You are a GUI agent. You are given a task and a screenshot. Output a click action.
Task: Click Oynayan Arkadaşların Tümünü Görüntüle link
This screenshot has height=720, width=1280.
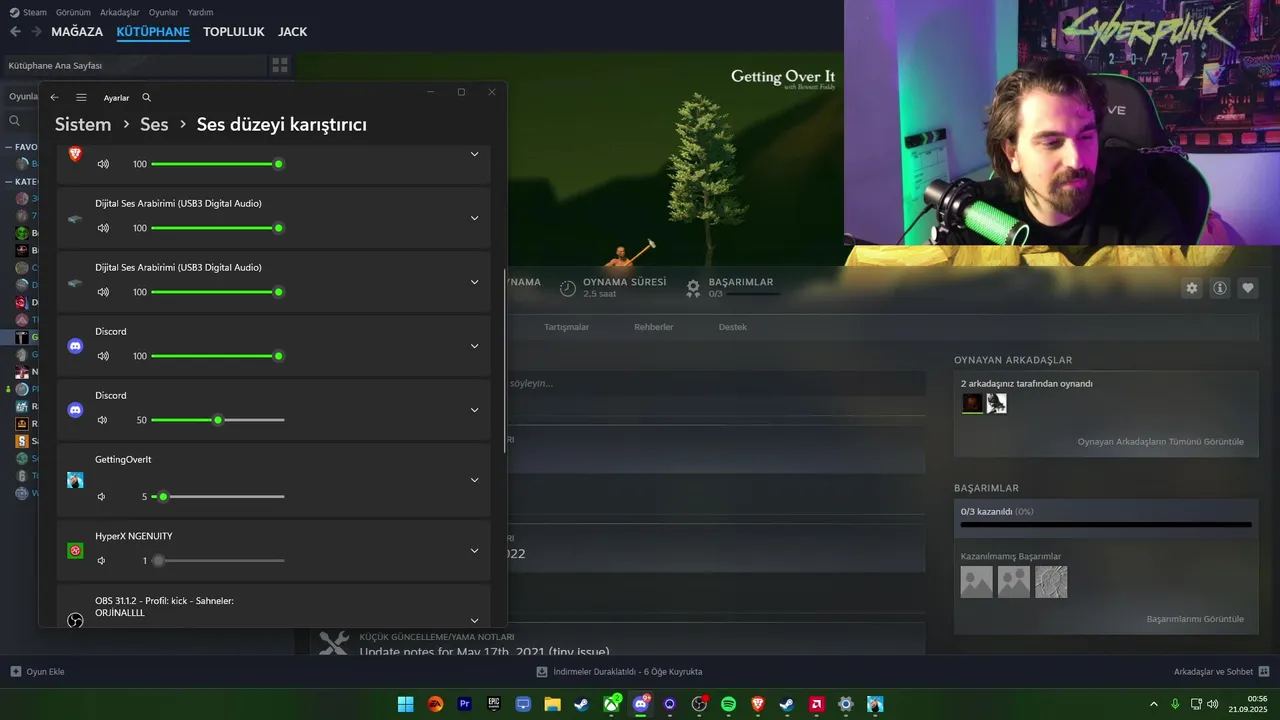[1161, 441]
